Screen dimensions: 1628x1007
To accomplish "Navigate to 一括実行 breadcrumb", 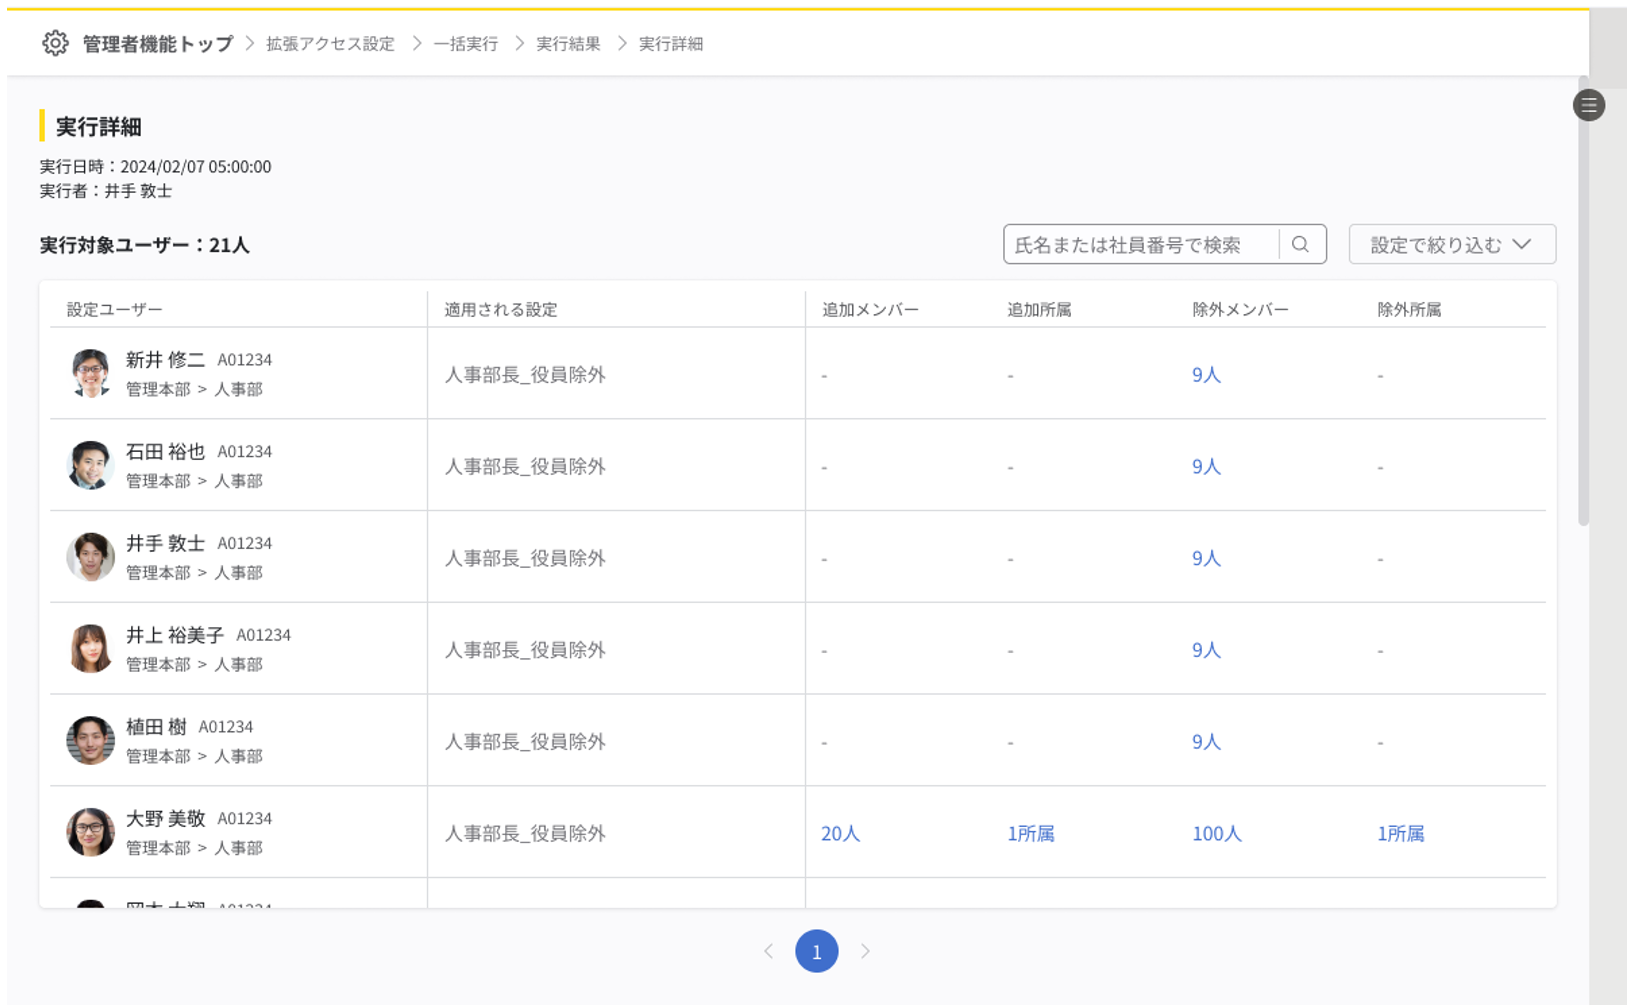I will coord(466,44).
